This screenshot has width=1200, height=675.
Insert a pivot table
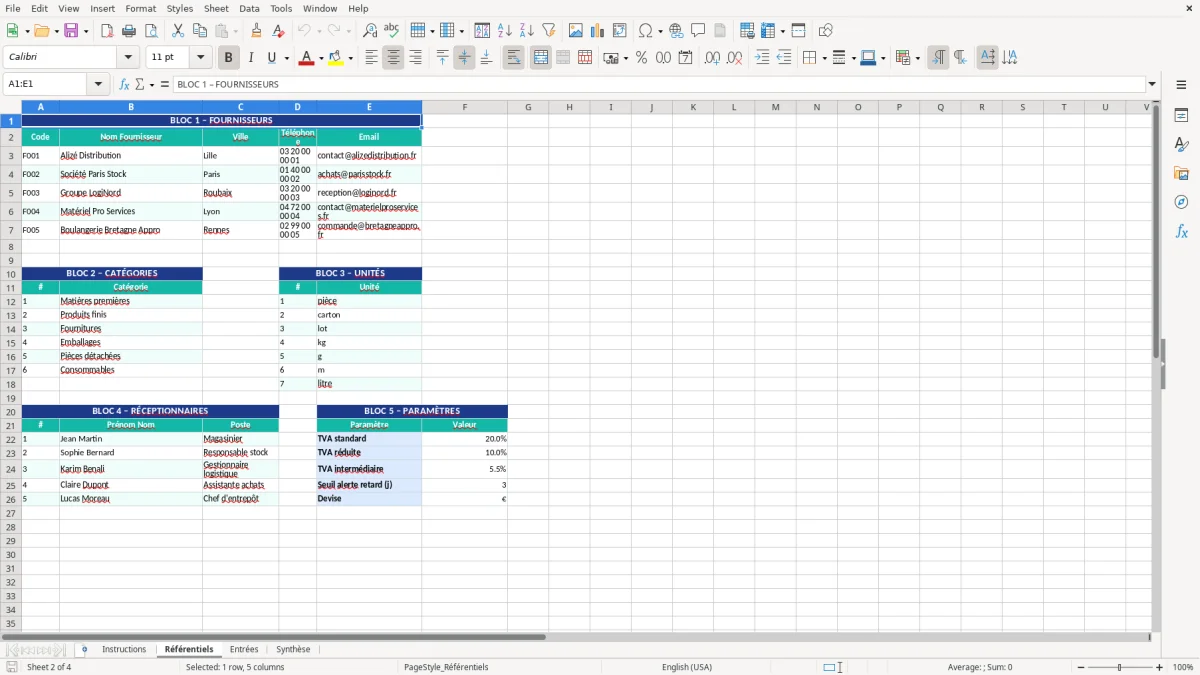pos(620,31)
